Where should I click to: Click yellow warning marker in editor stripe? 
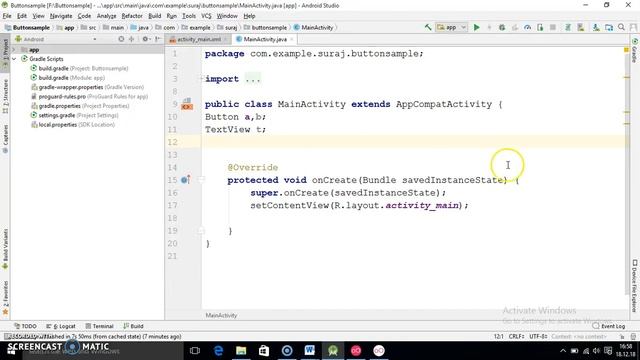[626, 50]
